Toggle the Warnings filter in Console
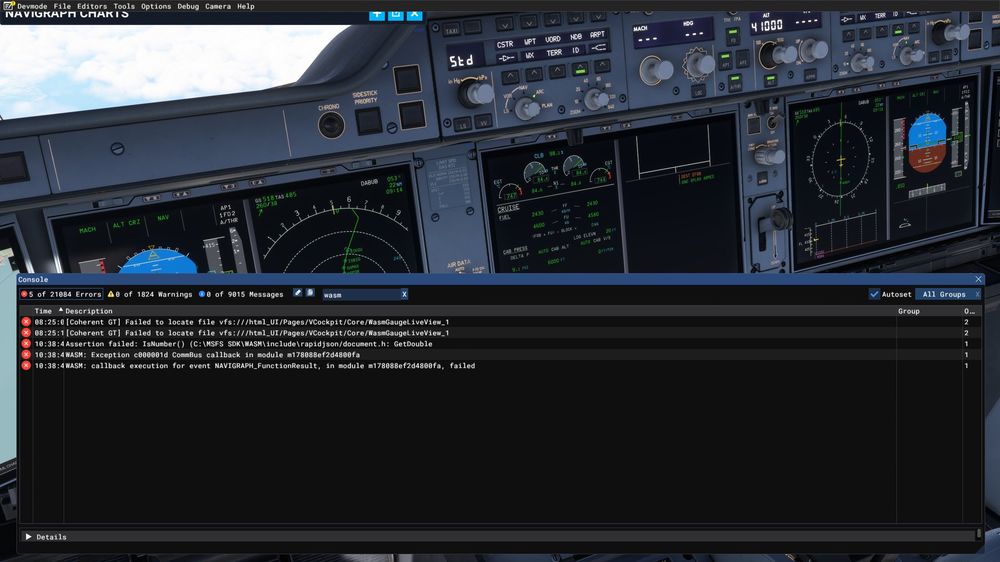1000x562 pixels. tap(150, 295)
